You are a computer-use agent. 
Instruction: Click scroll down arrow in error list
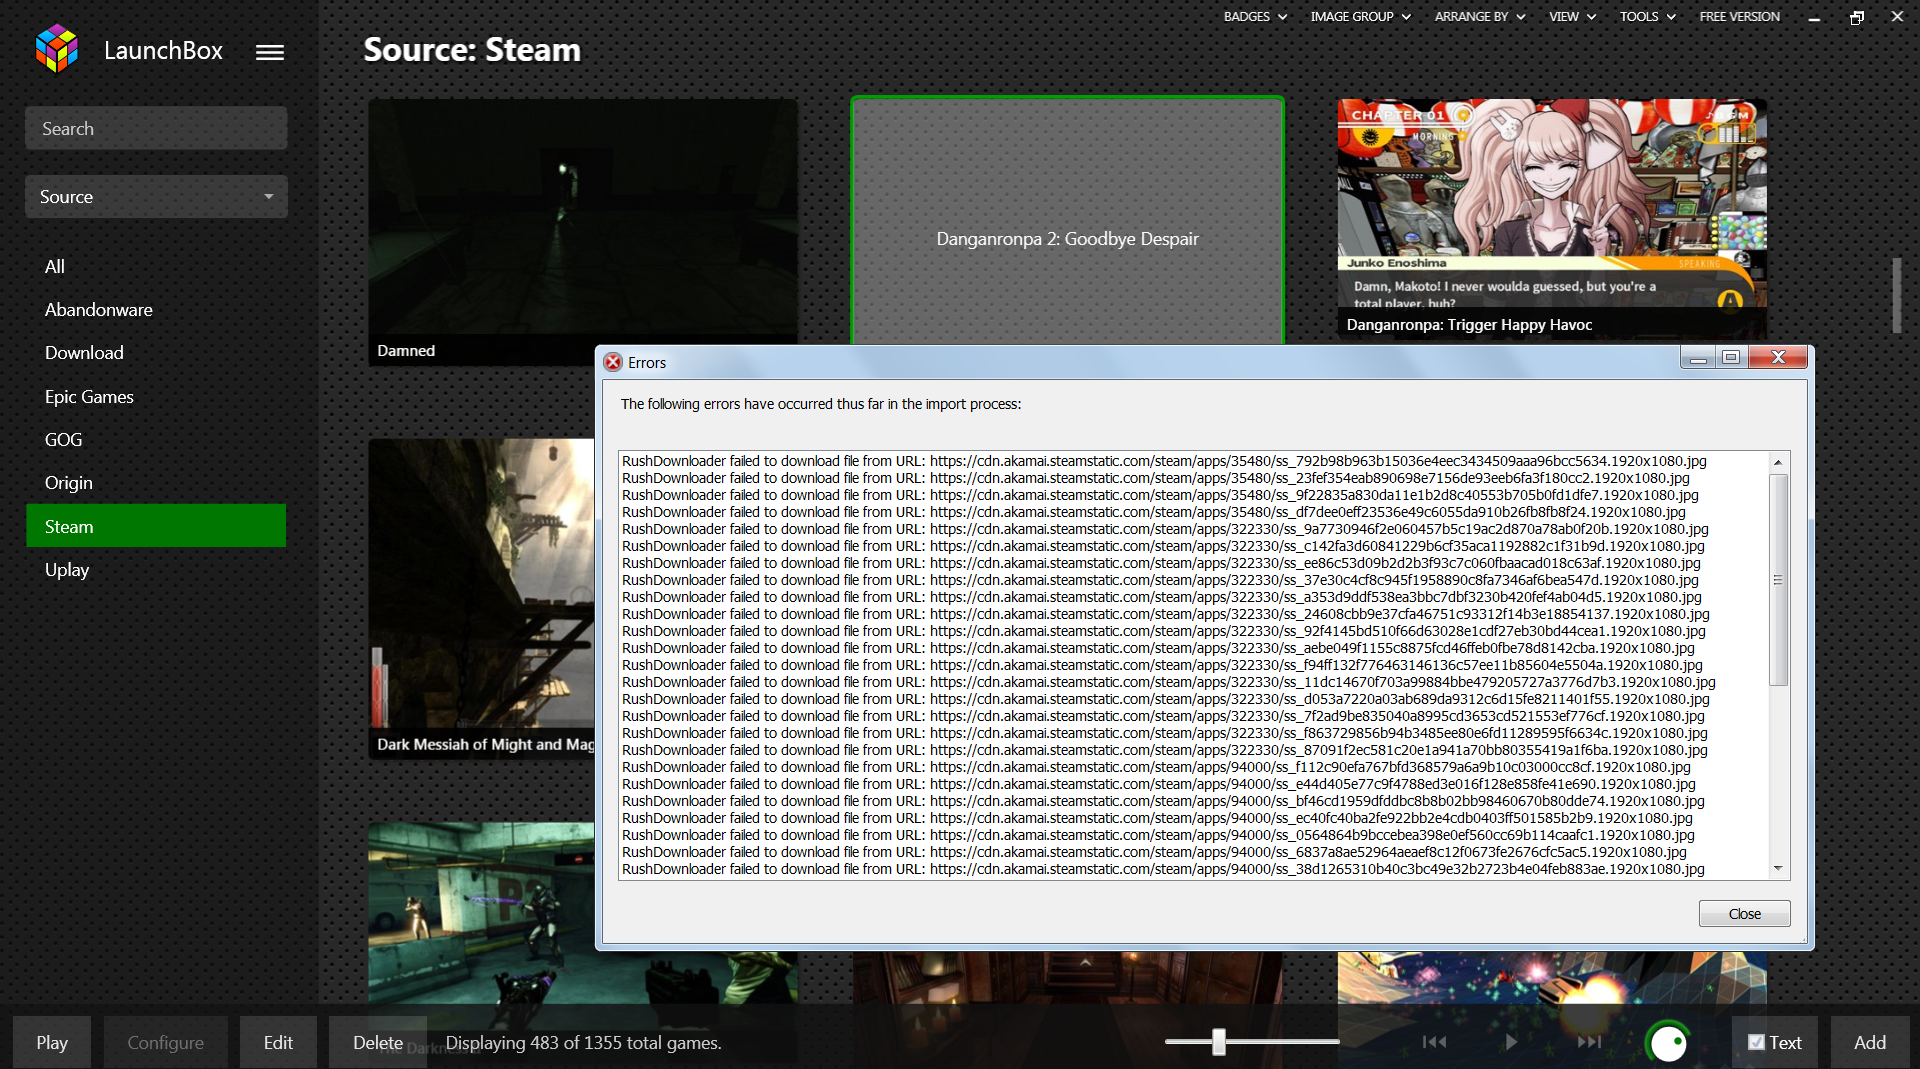[1778, 868]
